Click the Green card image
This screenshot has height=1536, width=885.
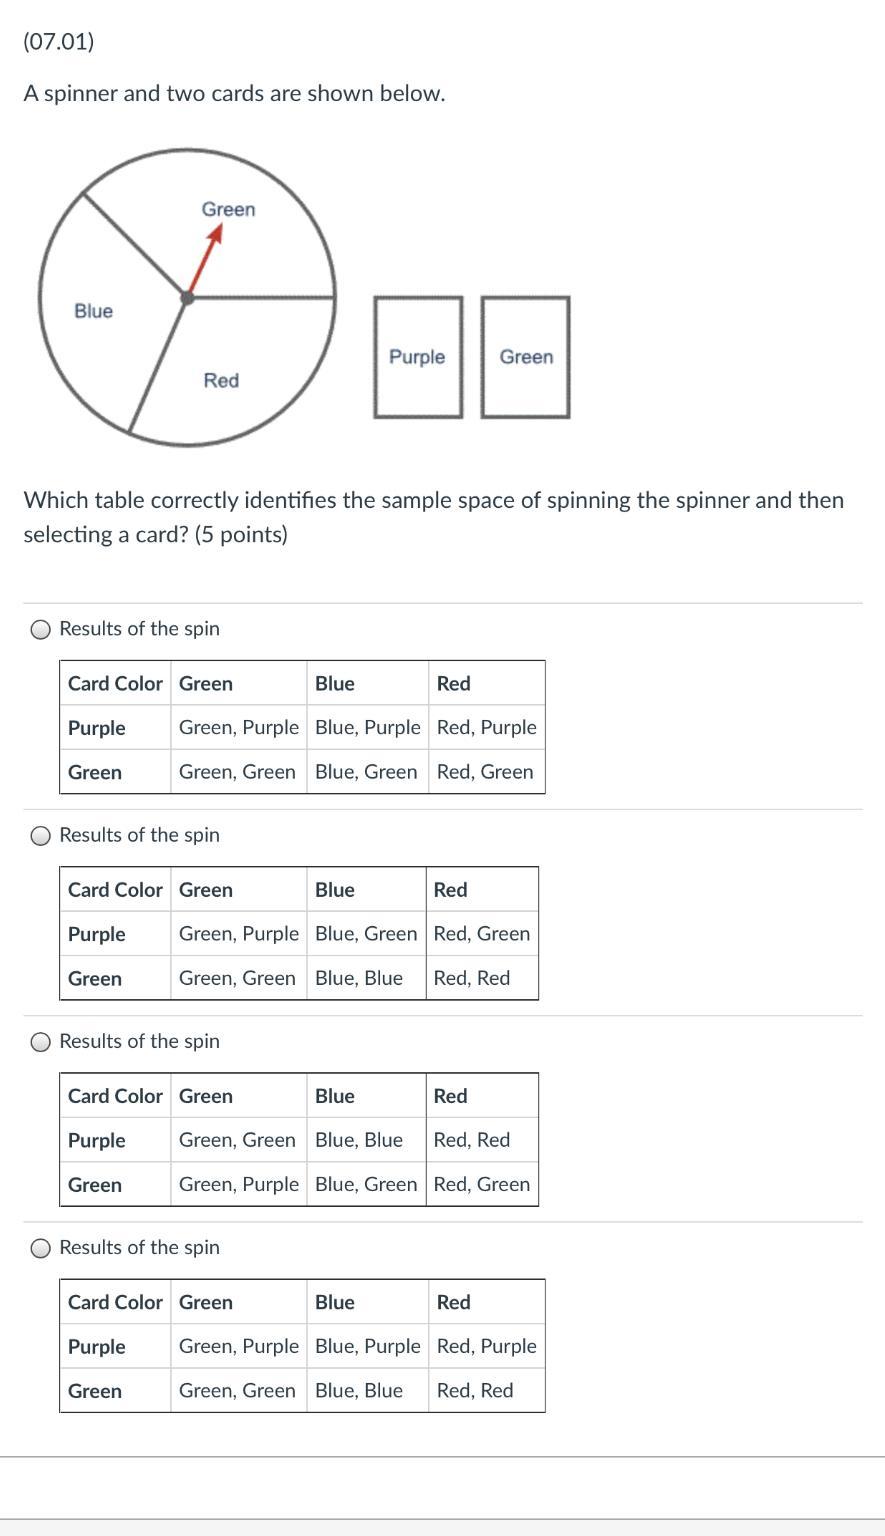click(x=525, y=357)
